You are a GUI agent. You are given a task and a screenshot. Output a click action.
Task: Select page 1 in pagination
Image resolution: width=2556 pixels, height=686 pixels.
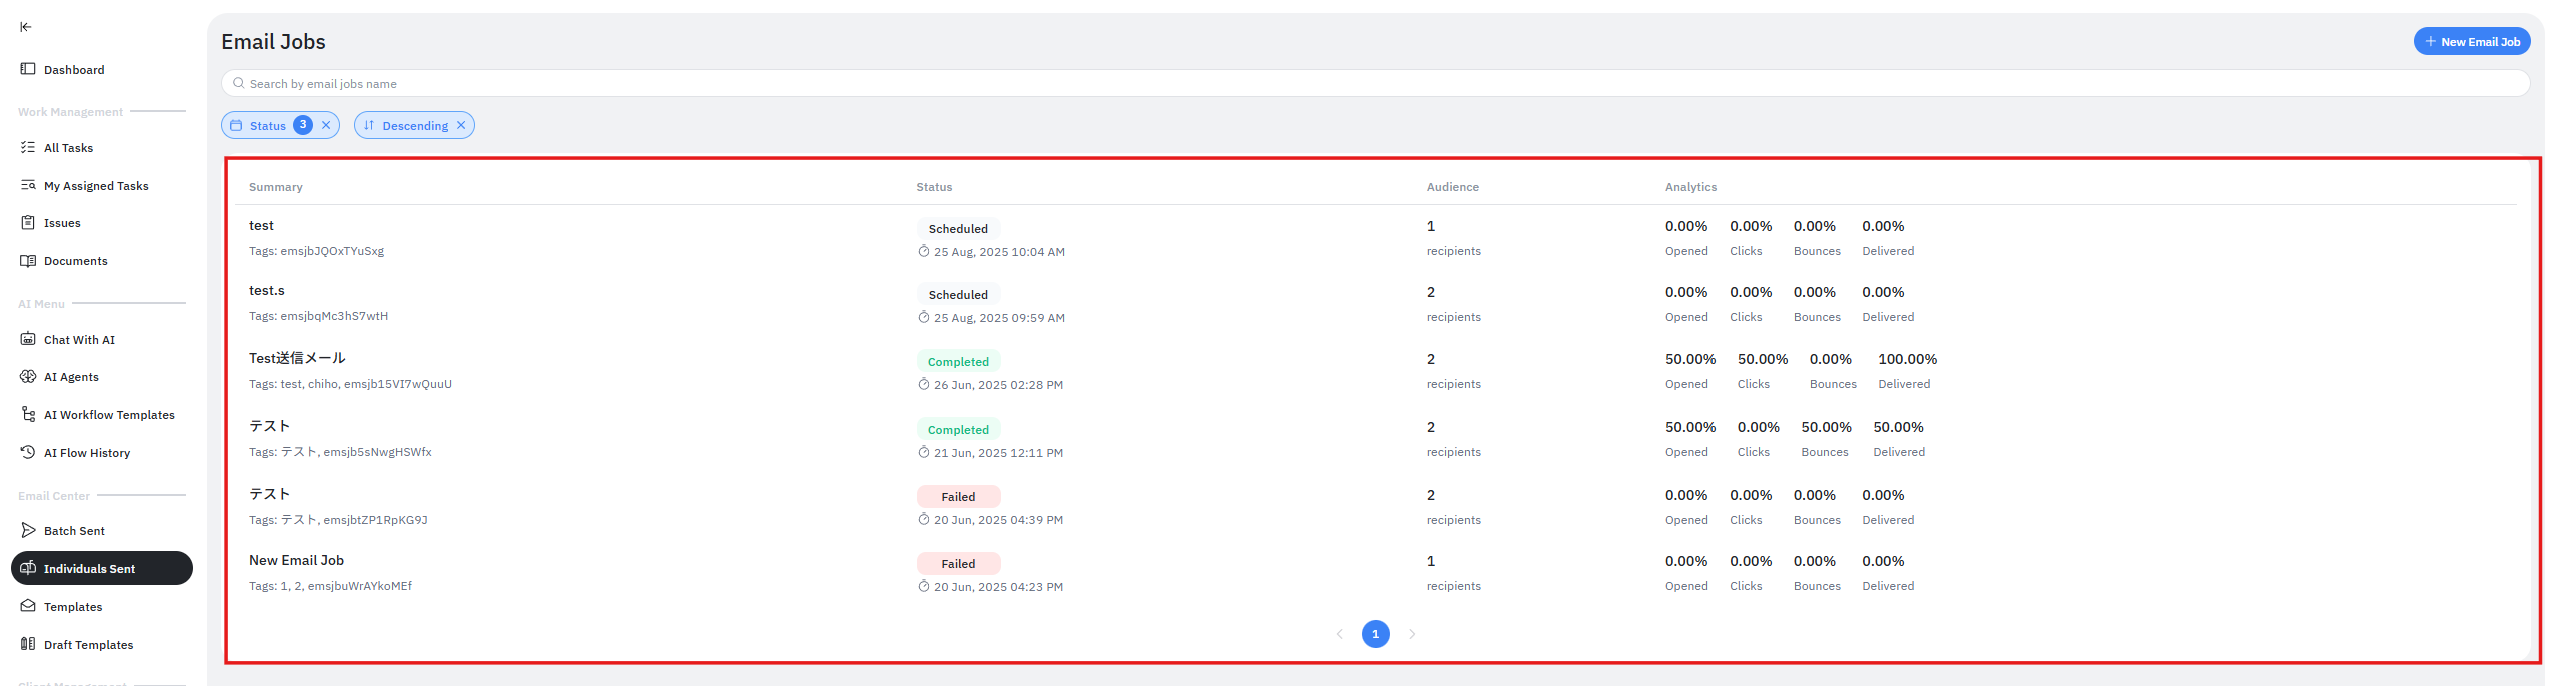click(1375, 634)
